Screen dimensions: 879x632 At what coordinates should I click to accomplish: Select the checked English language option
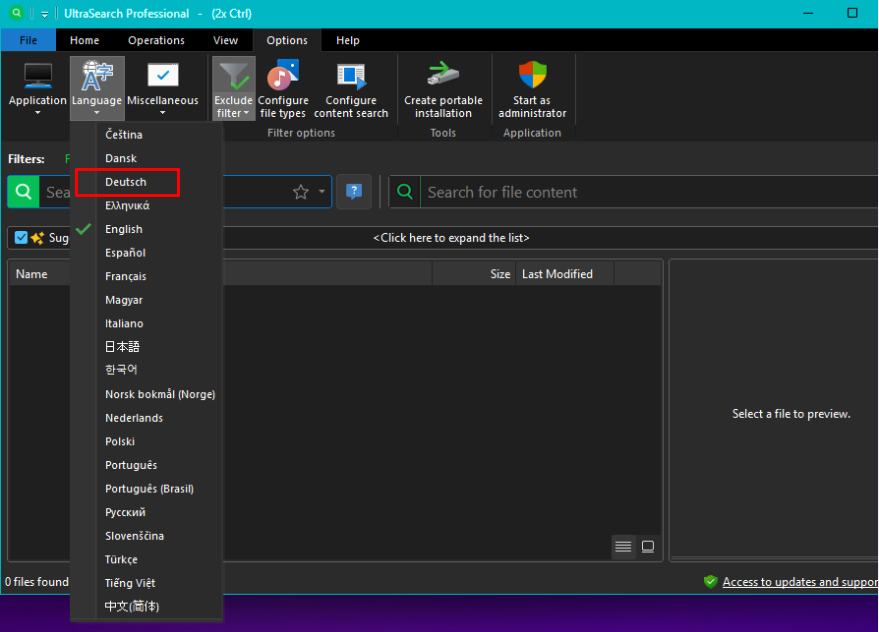click(124, 229)
